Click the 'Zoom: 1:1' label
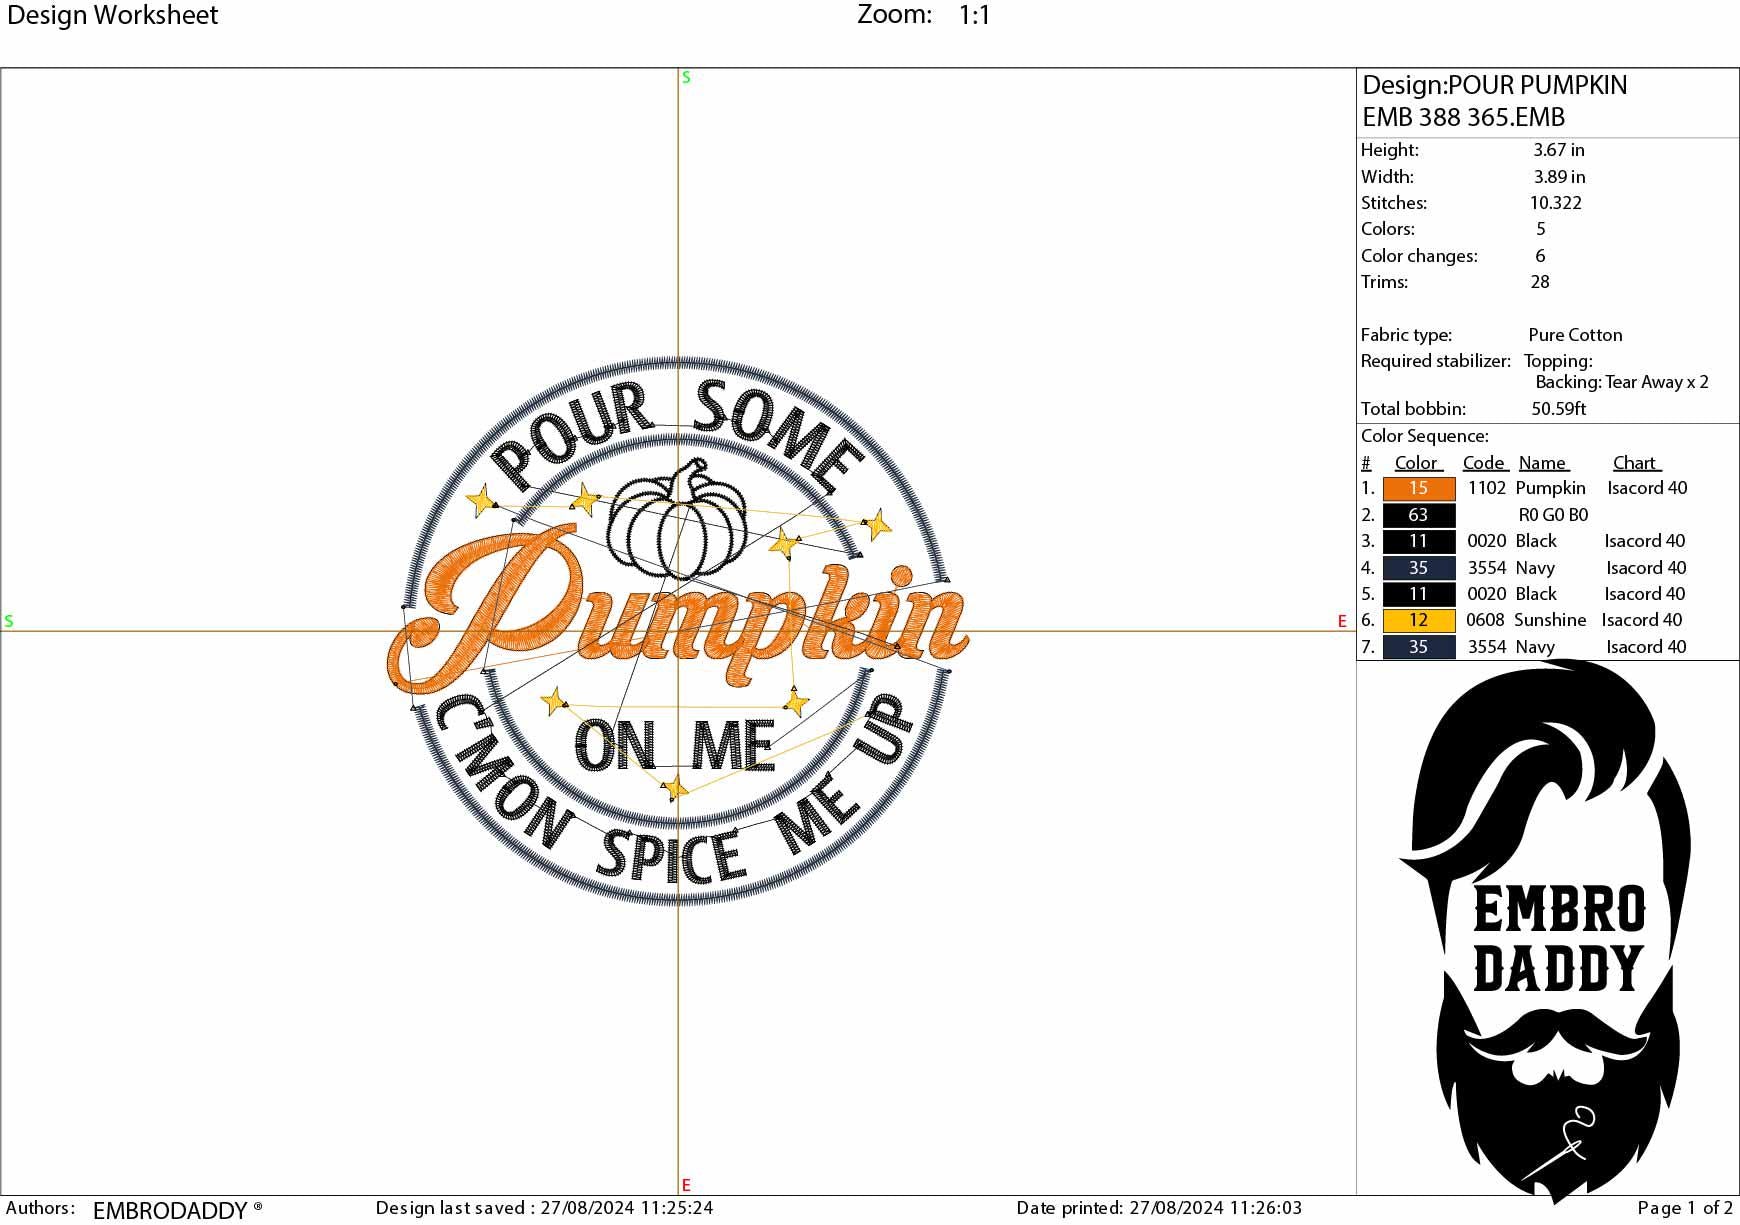The image size is (1740, 1225). click(x=924, y=15)
